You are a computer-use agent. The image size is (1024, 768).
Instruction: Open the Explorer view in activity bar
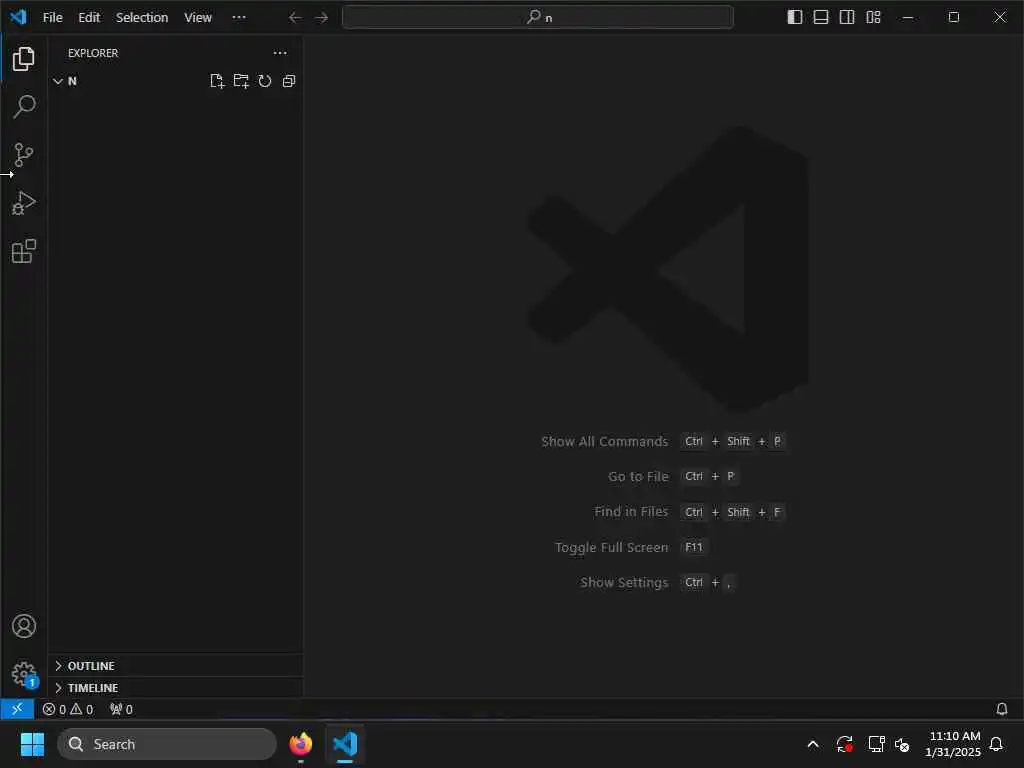(x=24, y=59)
